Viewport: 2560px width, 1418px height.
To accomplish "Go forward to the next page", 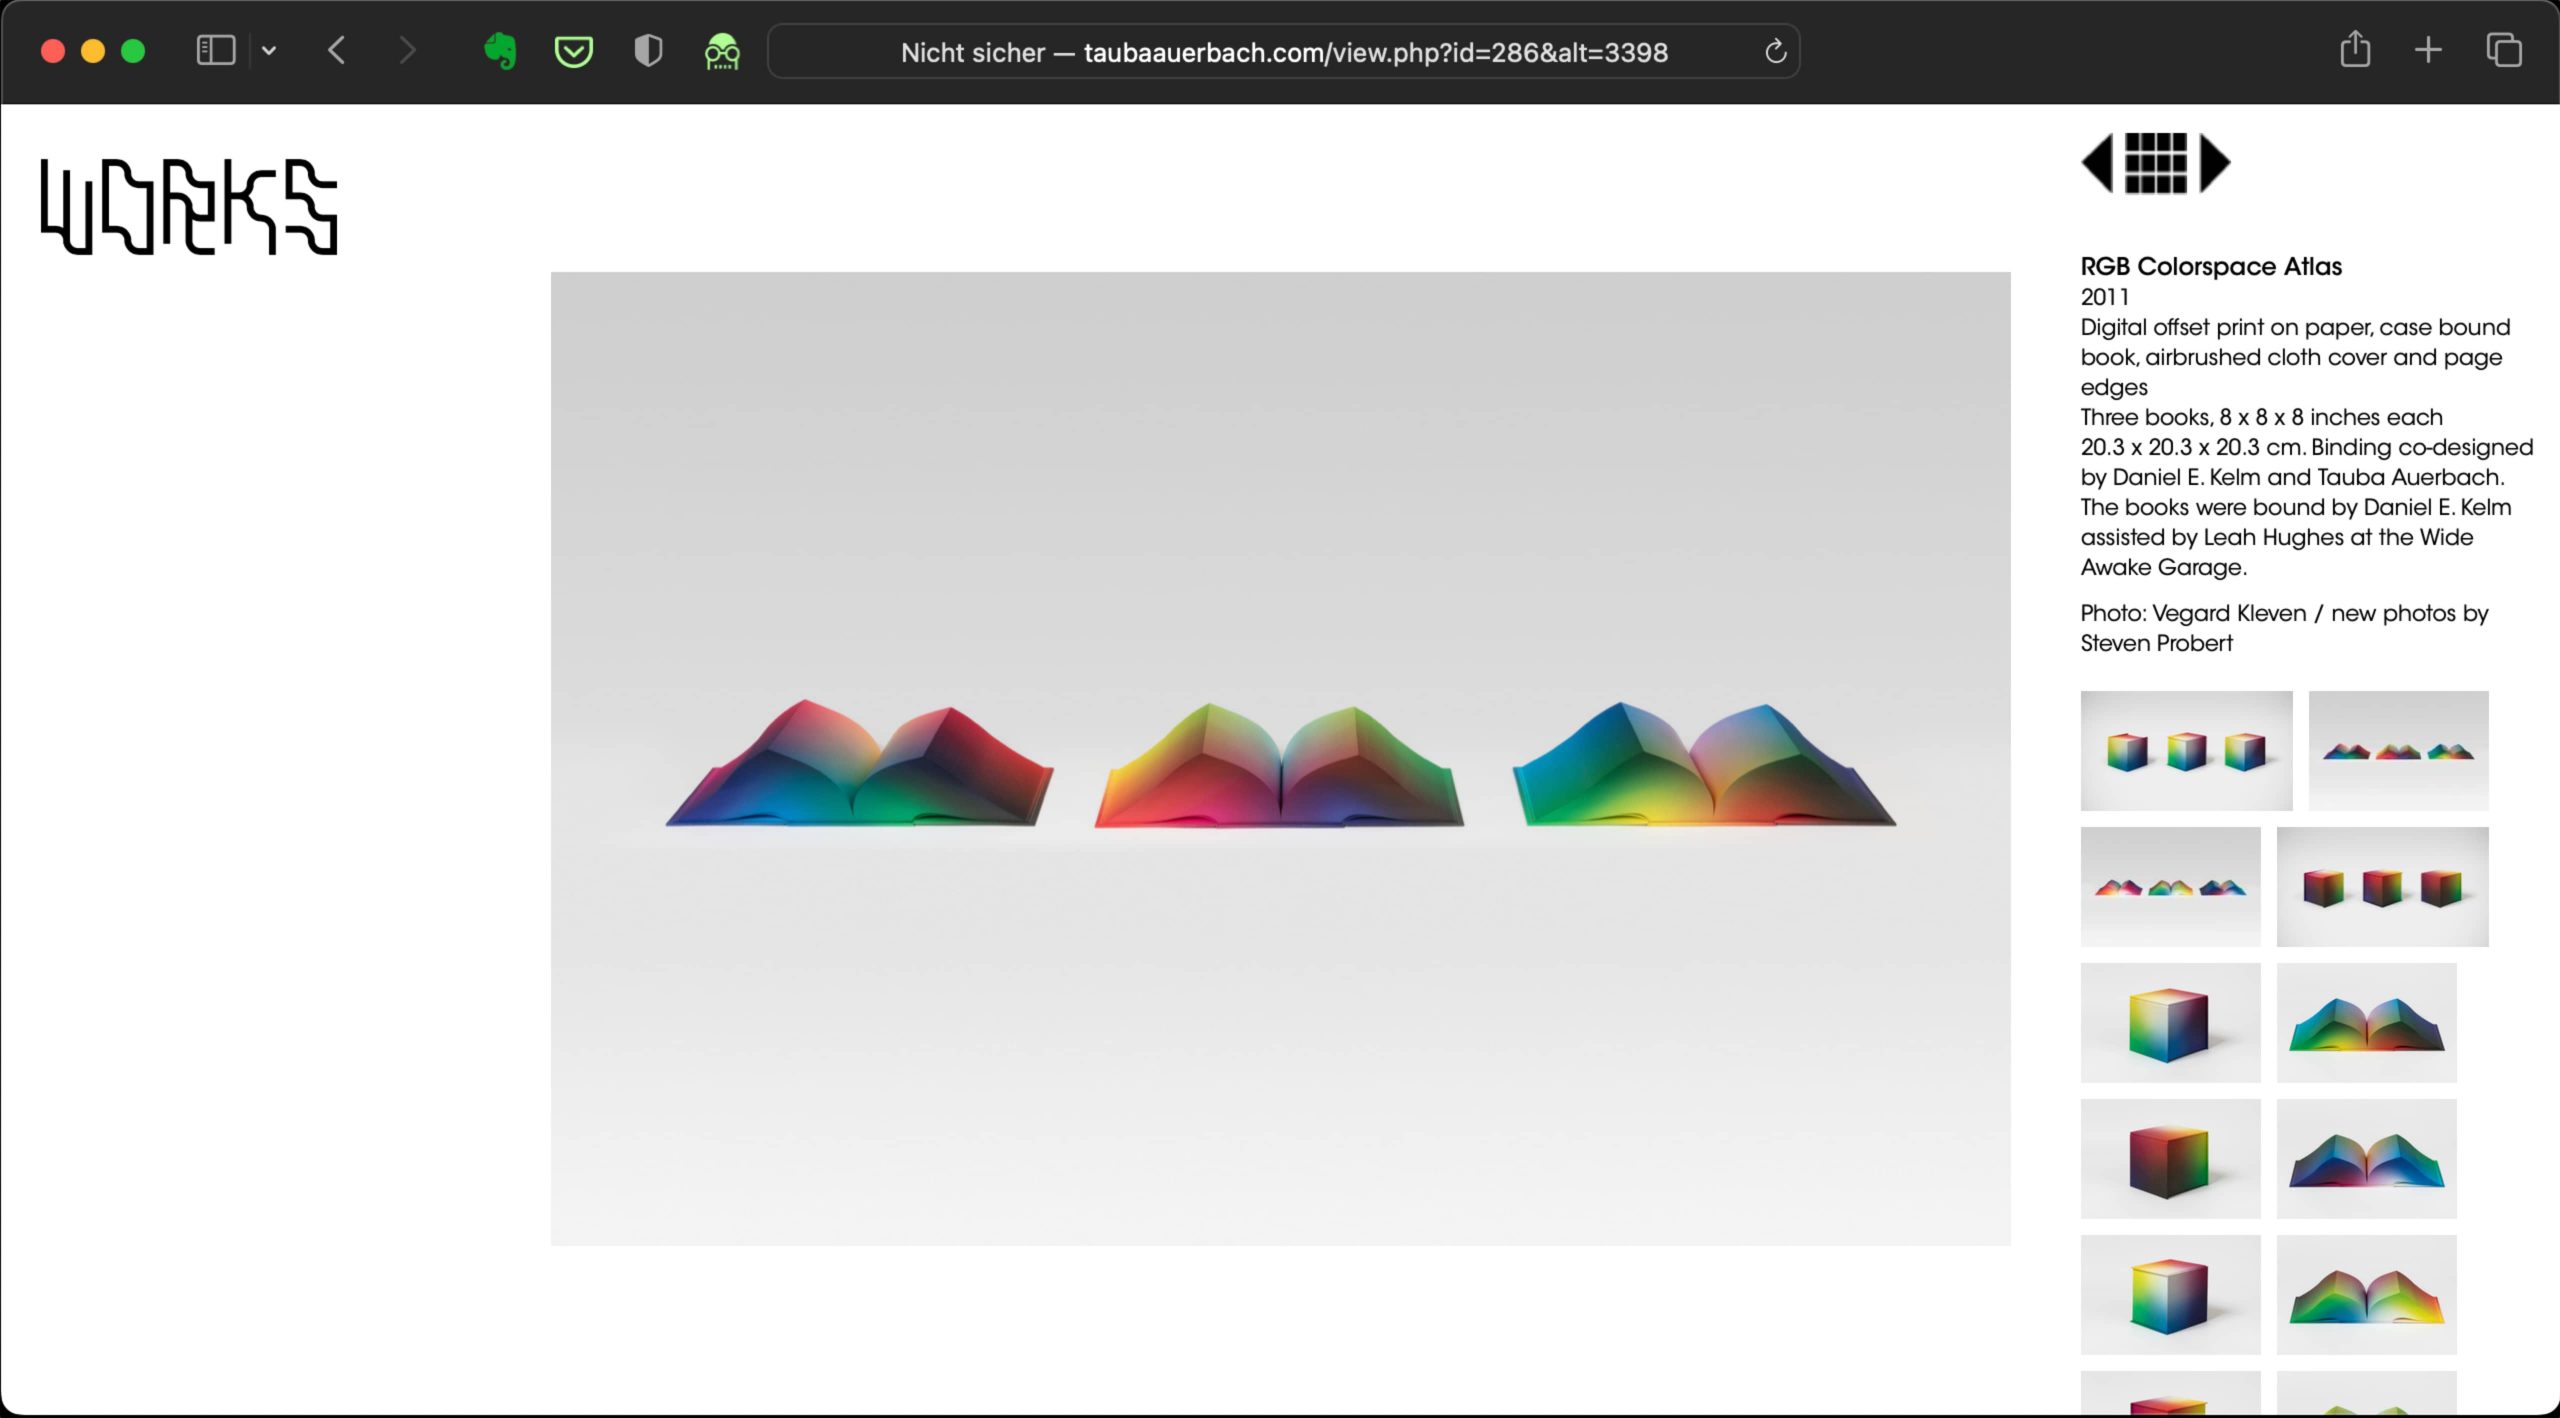I will (406, 50).
